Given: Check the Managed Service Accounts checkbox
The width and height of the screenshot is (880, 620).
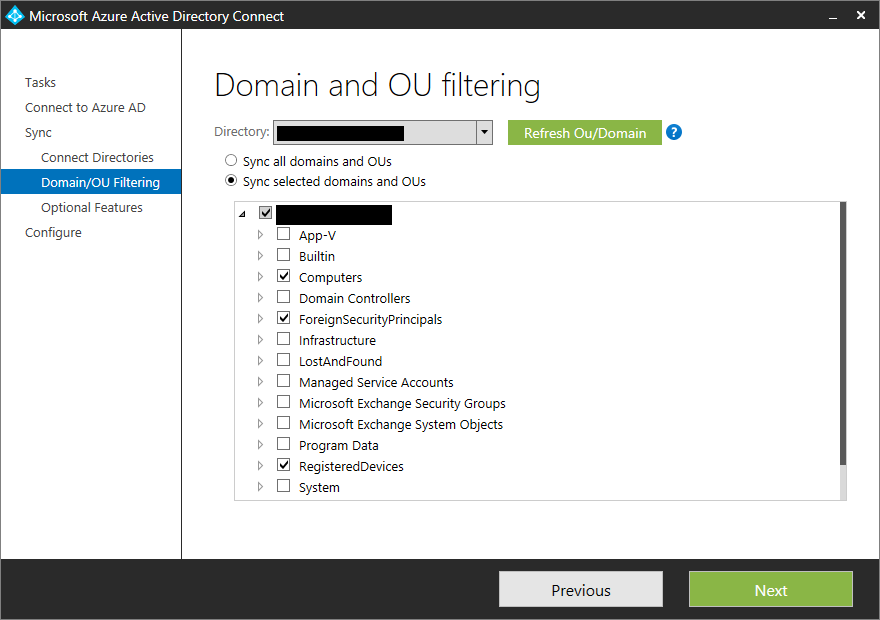Looking at the screenshot, I should click(283, 381).
